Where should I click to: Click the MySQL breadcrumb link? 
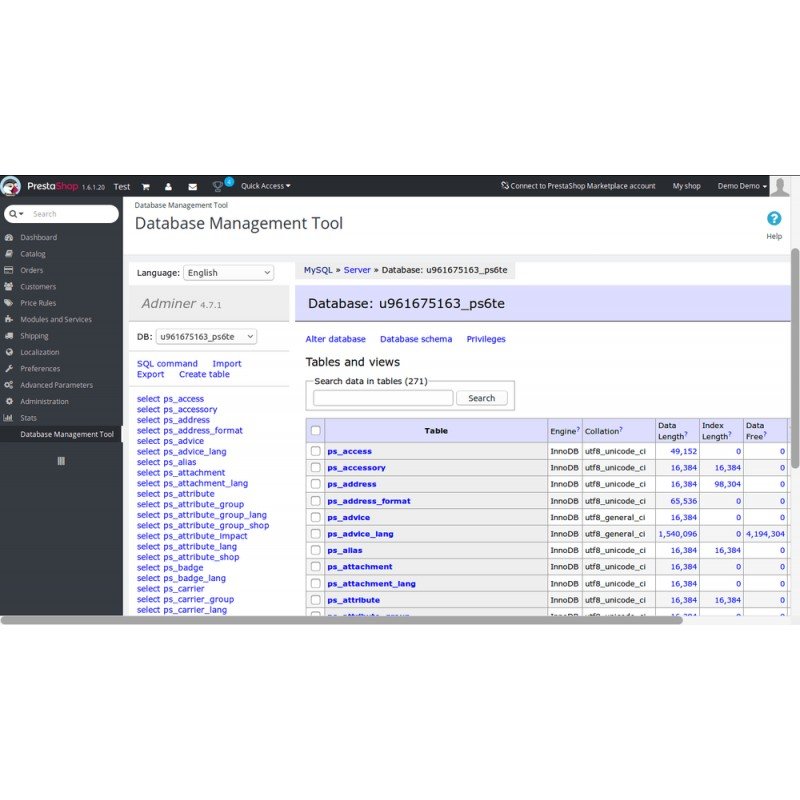[318, 270]
